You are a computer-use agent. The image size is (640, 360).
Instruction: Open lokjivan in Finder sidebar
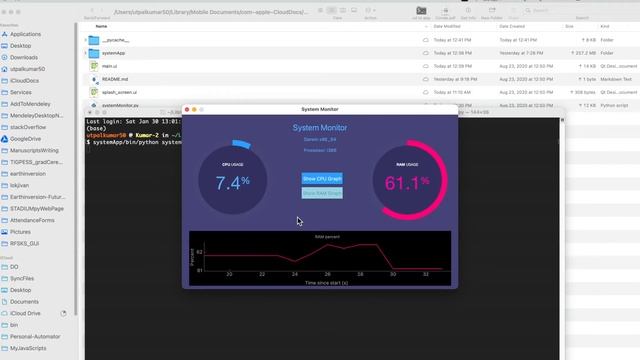20,185
